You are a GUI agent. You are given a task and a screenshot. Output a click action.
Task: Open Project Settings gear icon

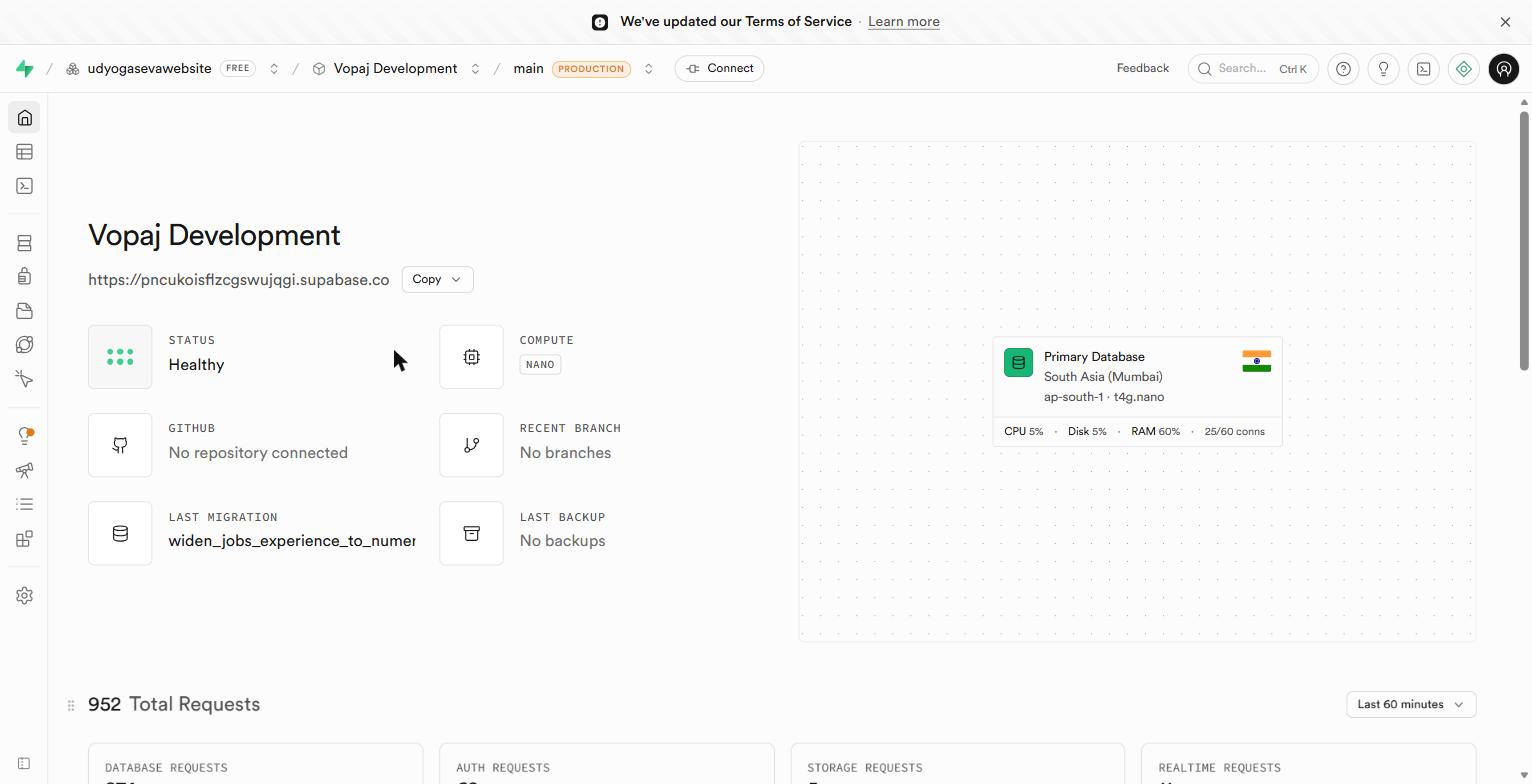pos(25,596)
